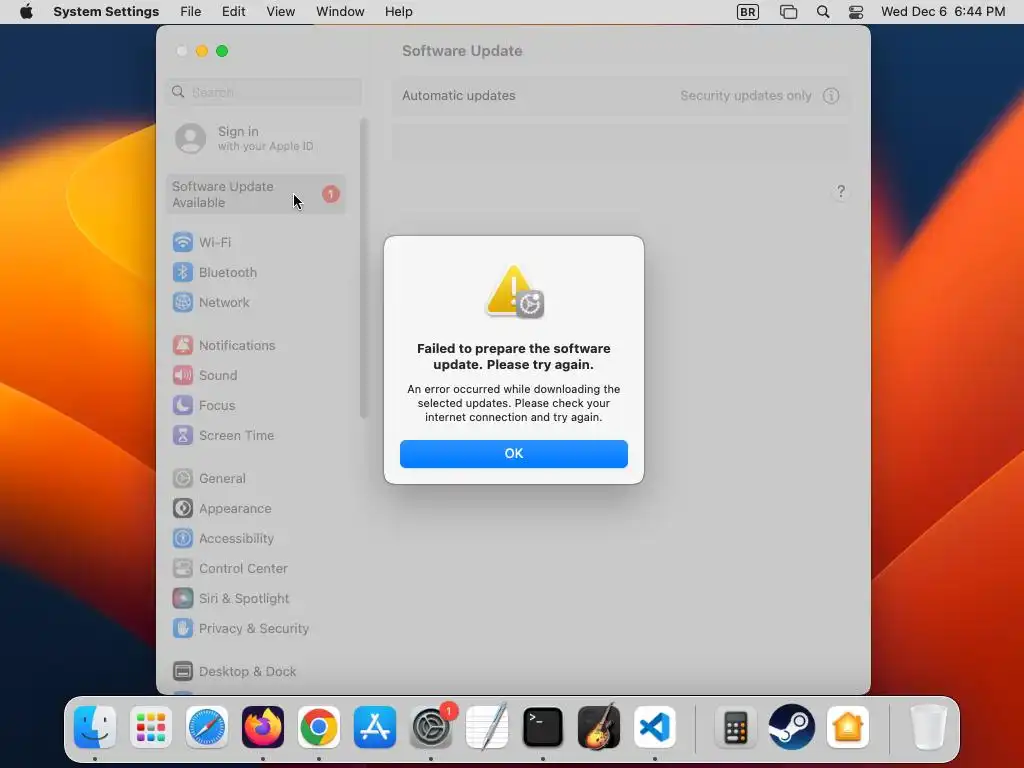Open Trash from the Dock

click(x=928, y=727)
